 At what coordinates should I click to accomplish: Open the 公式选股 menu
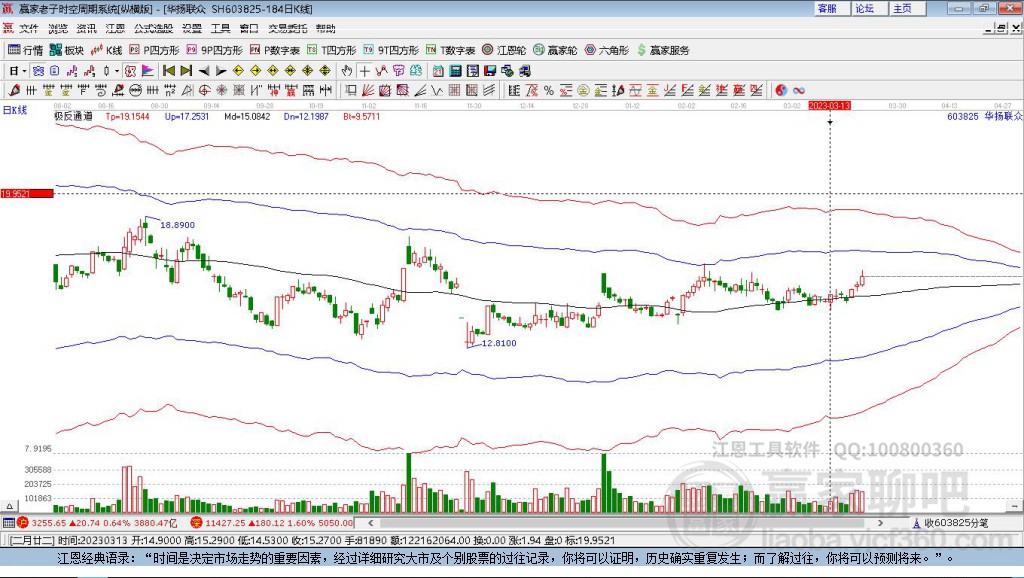(153, 28)
